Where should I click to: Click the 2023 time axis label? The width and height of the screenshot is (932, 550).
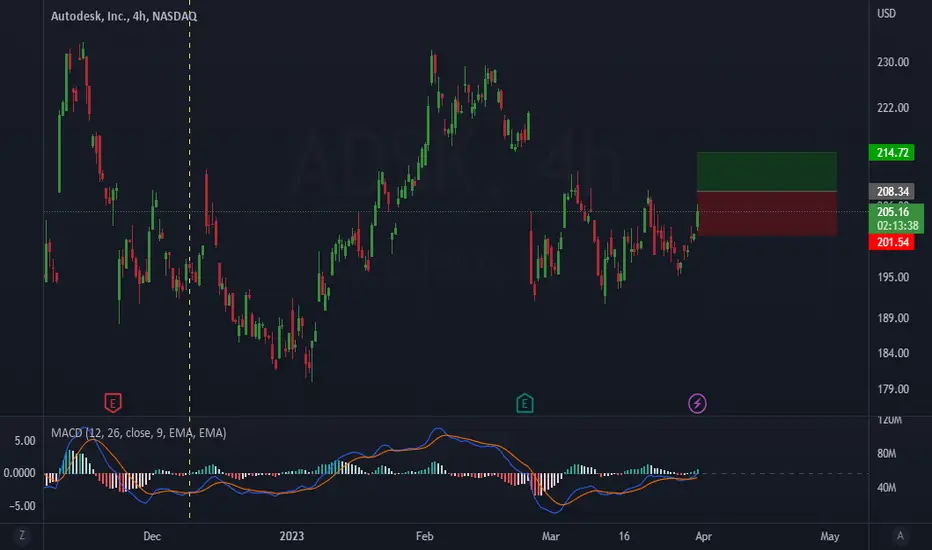(x=291, y=536)
